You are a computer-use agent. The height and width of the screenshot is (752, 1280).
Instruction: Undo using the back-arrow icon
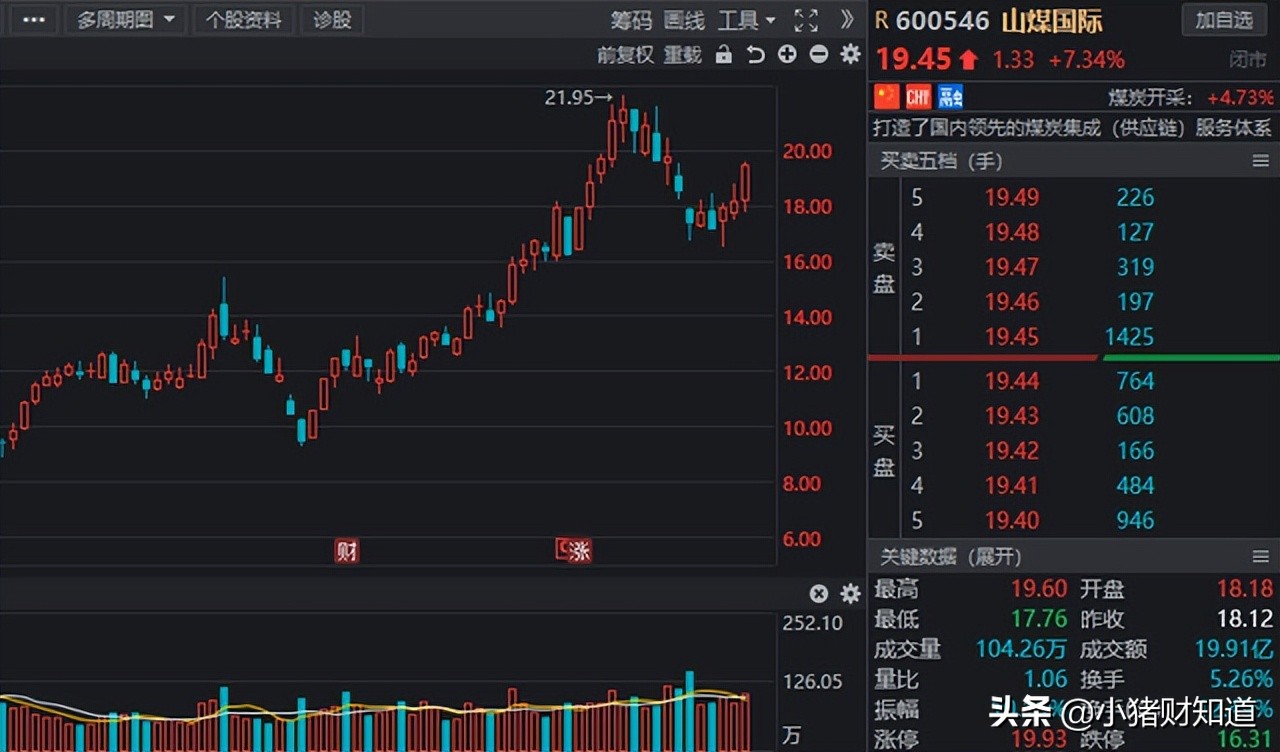click(x=755, y=55)
